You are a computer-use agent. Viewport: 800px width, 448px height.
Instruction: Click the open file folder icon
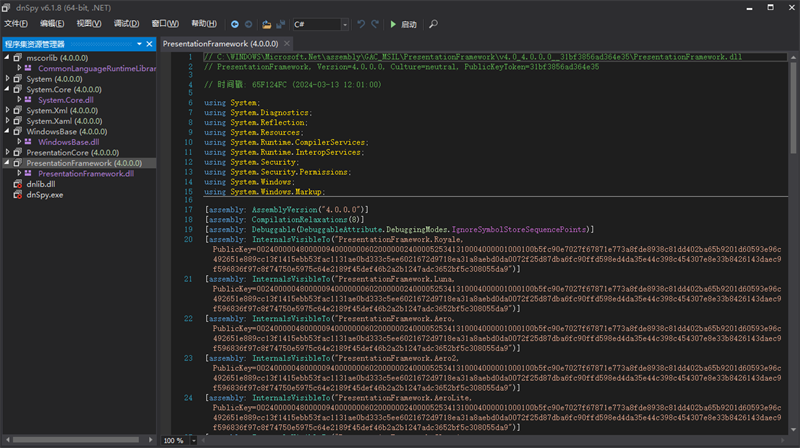[x=266, y=23]
